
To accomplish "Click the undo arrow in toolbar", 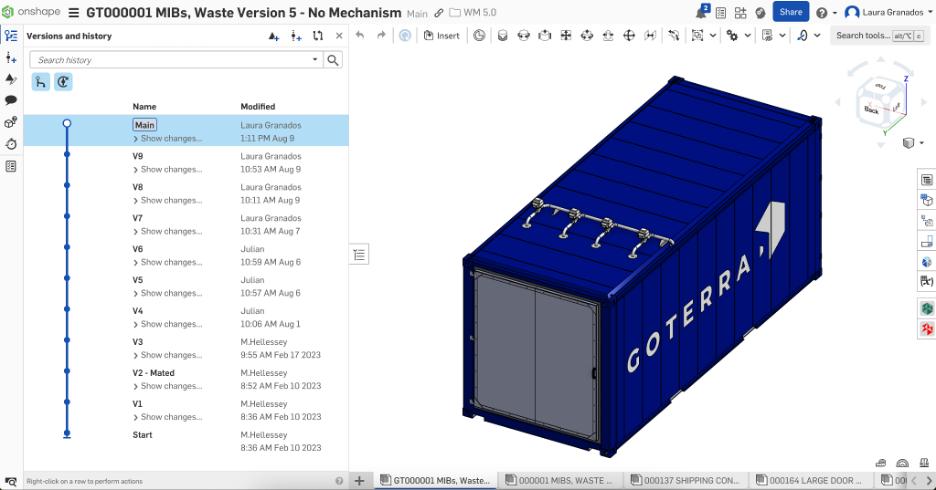I will click(360, 35).
